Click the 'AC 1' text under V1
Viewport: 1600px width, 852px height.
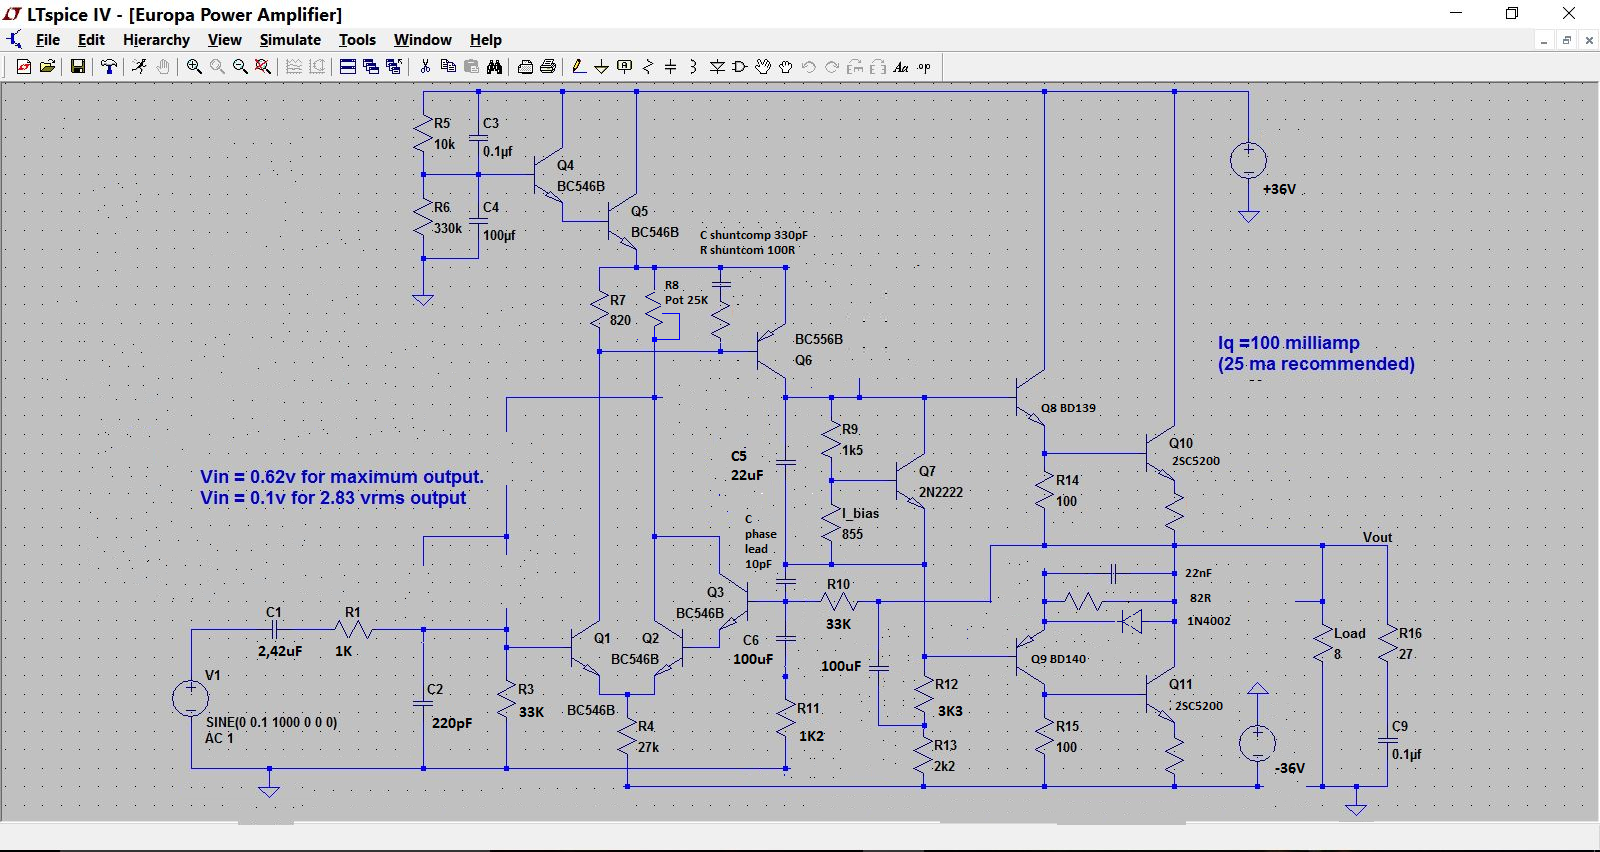(219, 738)
